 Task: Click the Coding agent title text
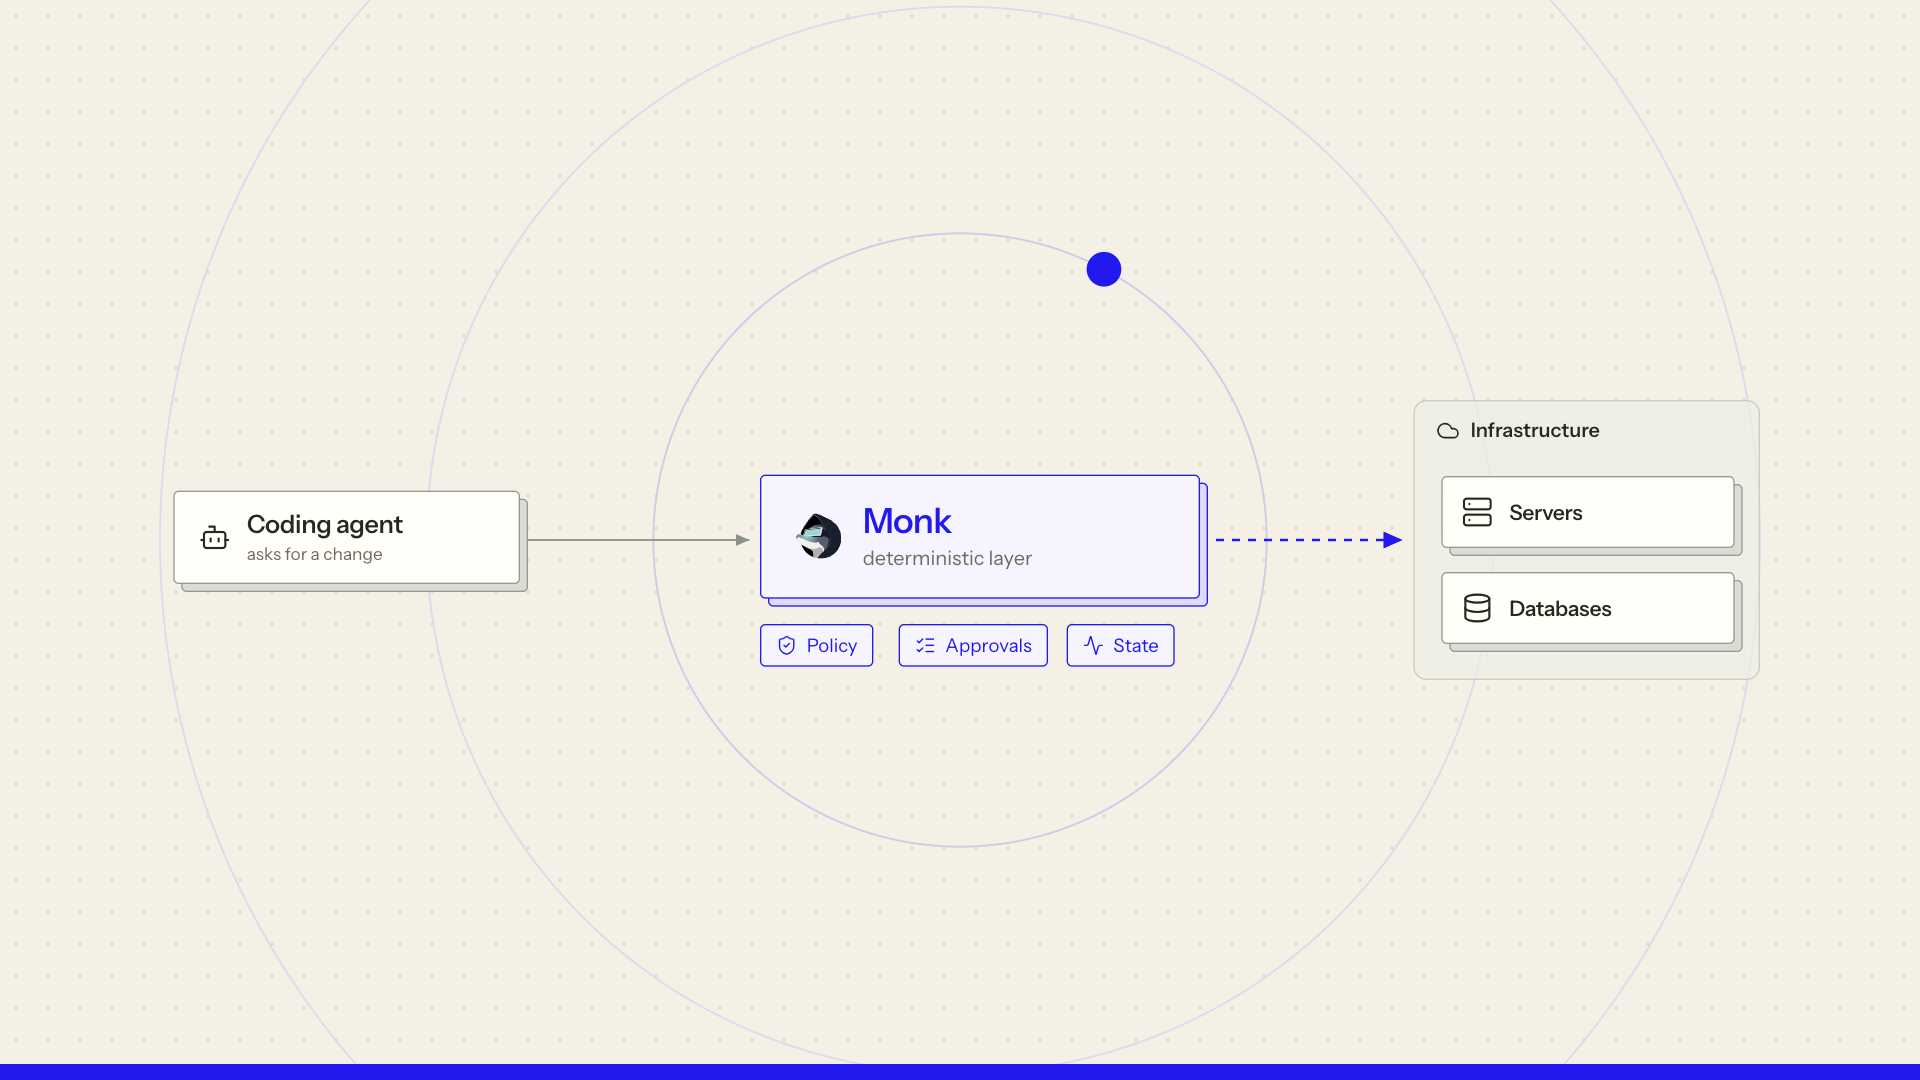(324, 525)
